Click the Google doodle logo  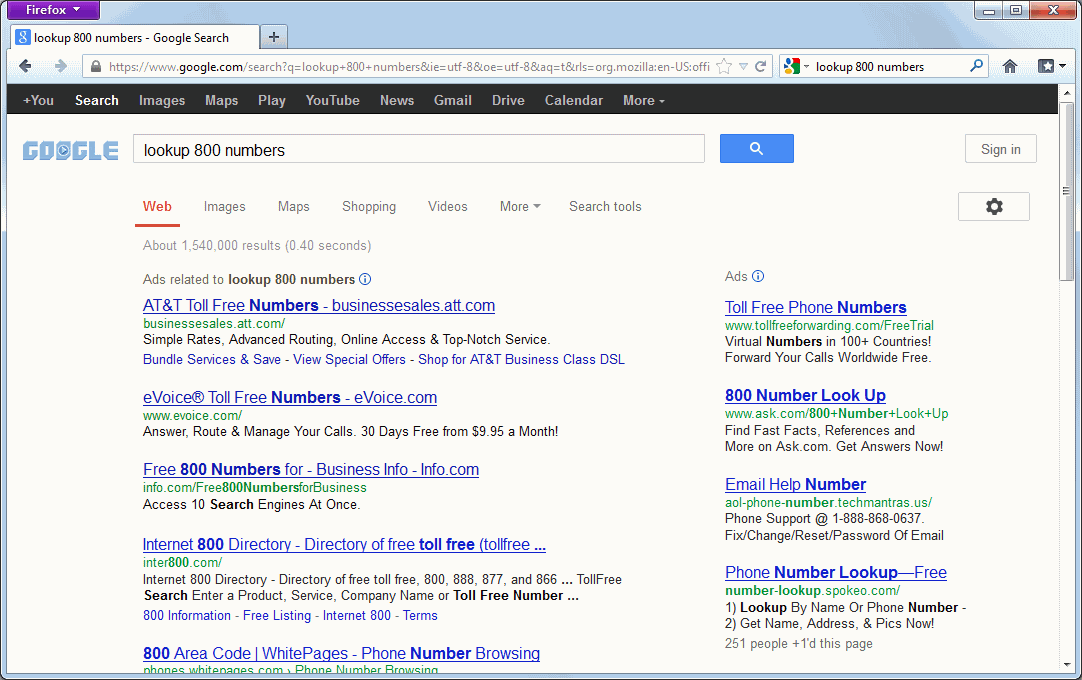pos(70,150)
